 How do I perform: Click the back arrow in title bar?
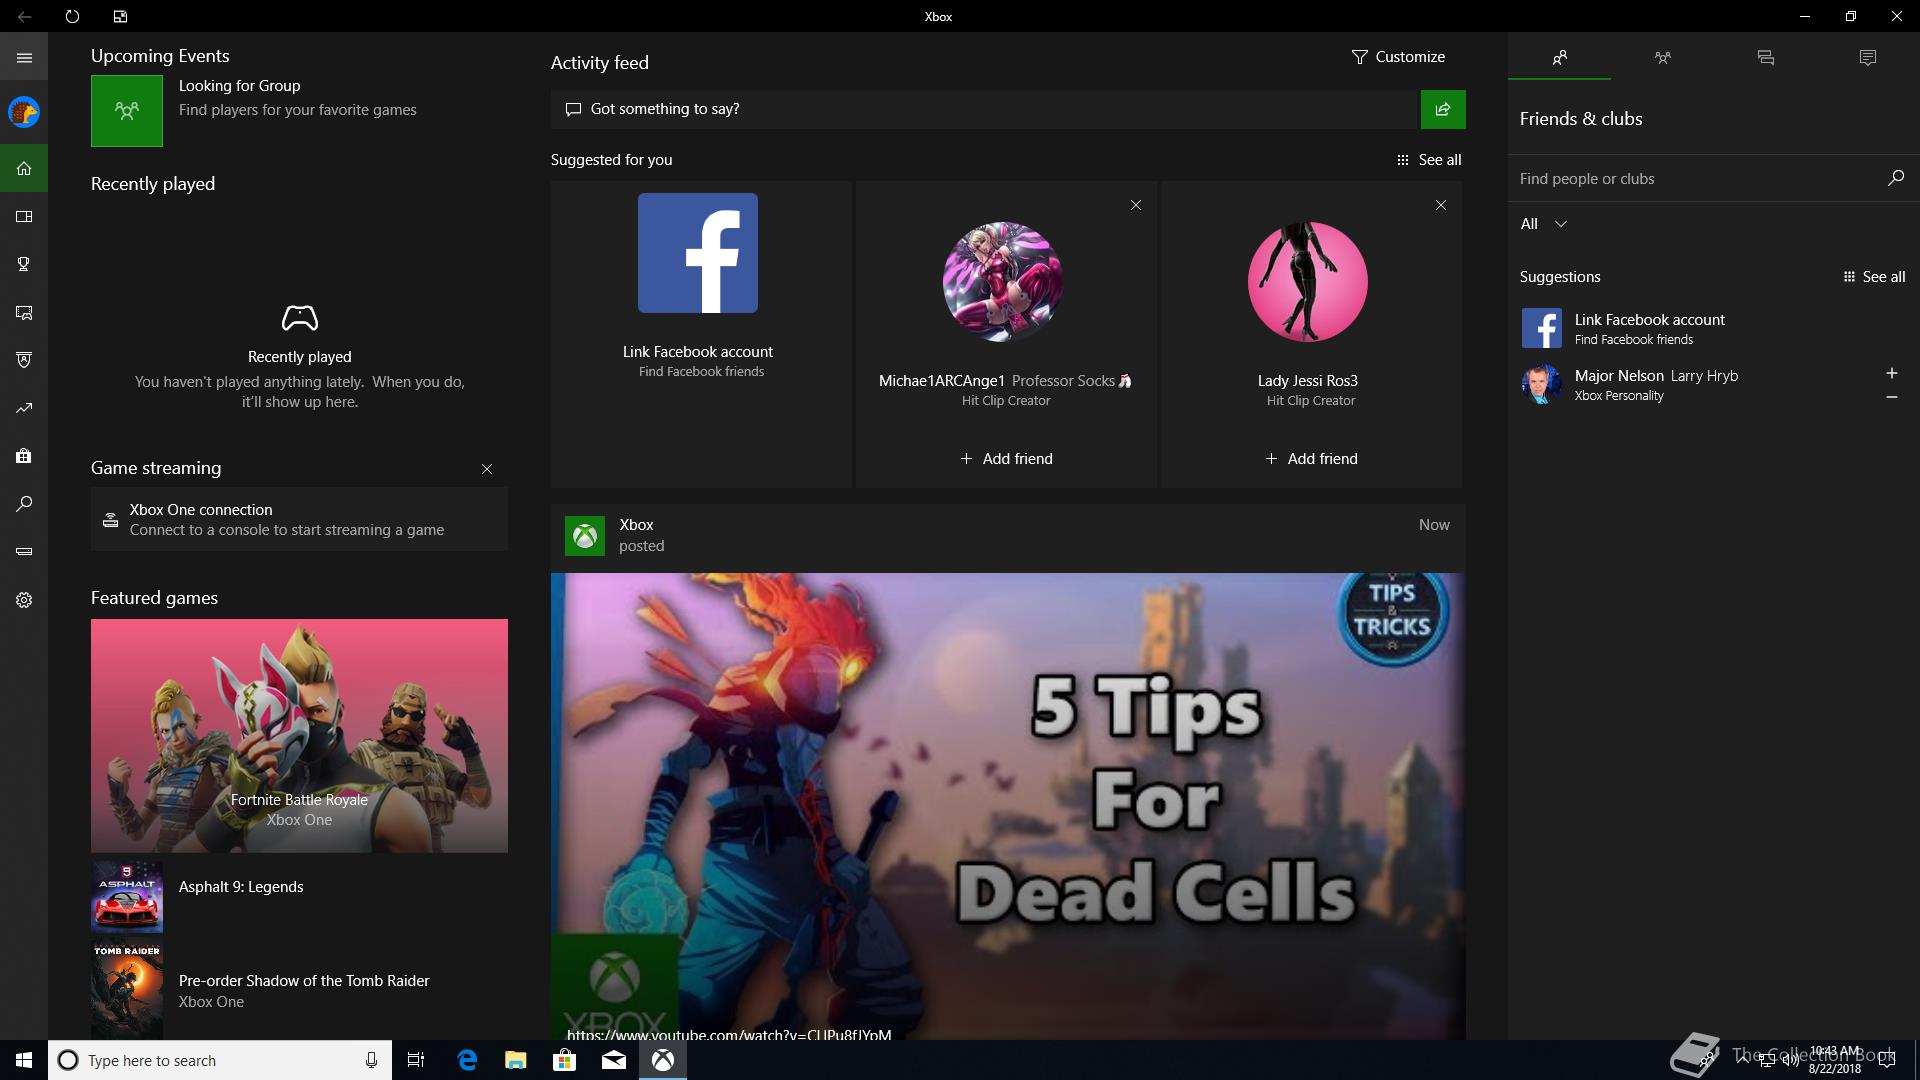(x=24, y=16)
